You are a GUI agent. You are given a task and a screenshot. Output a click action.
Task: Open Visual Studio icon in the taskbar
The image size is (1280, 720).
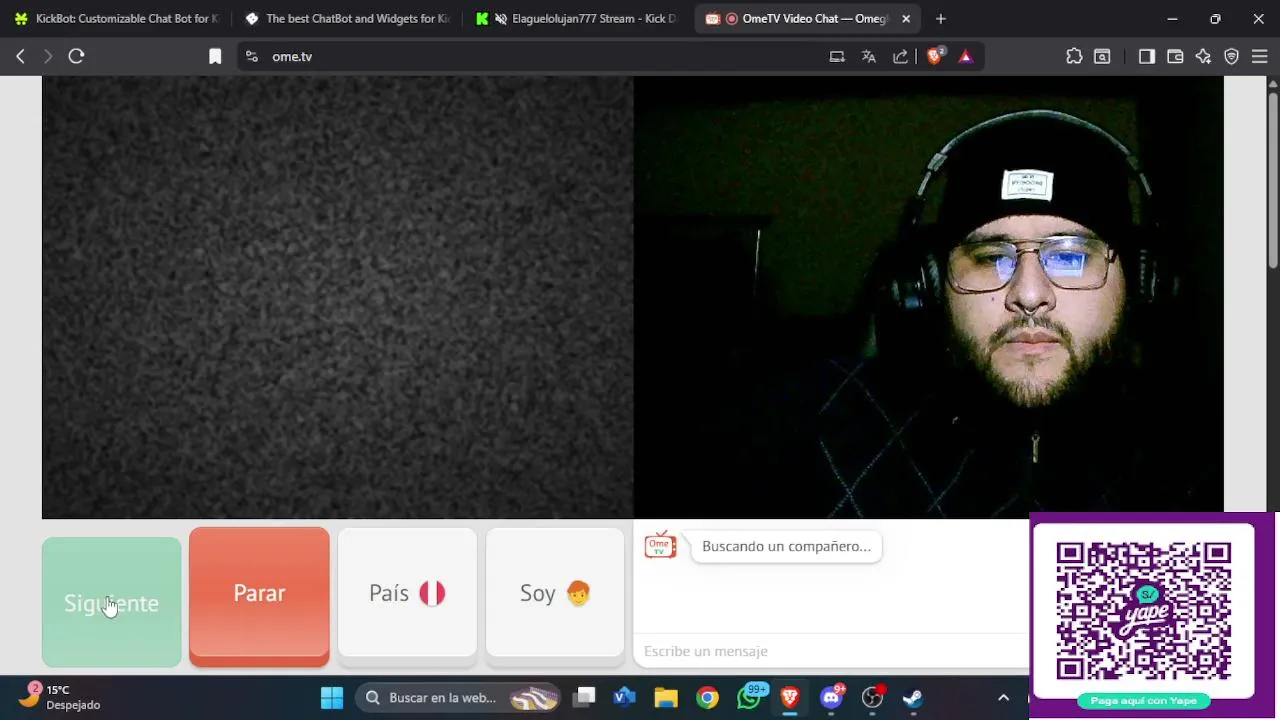coord(625,698)
